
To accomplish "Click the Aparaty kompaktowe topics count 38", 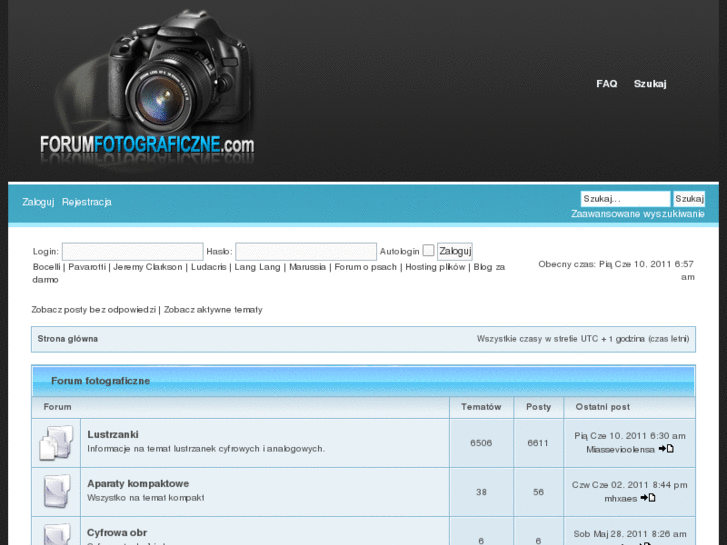I will (481, 492).
